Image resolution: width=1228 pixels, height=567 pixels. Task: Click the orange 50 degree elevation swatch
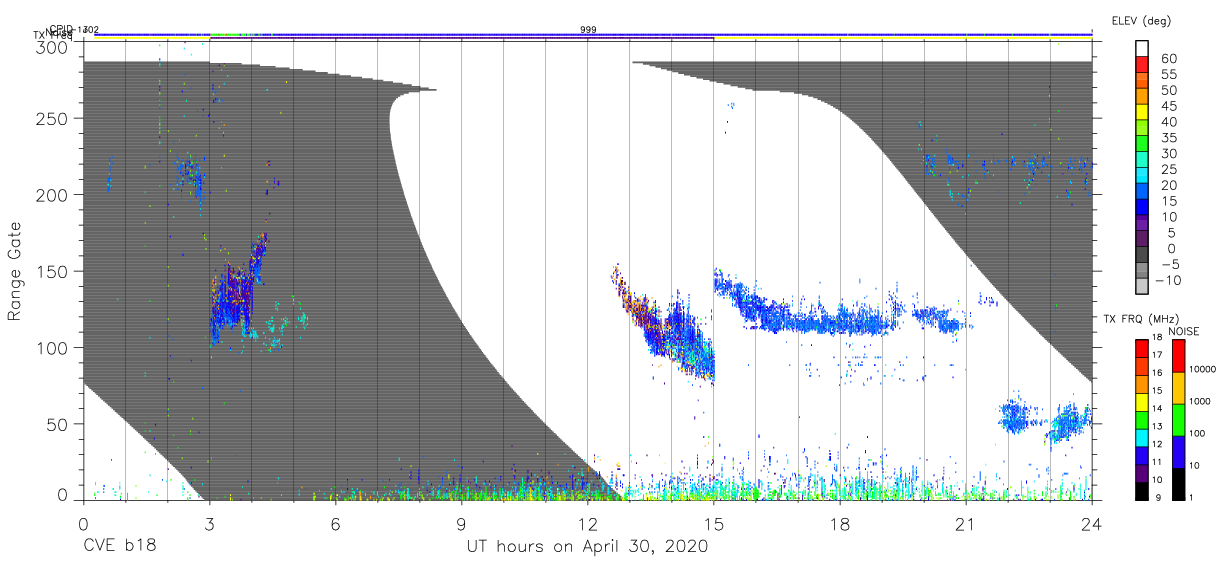[x=1144, y=97]
